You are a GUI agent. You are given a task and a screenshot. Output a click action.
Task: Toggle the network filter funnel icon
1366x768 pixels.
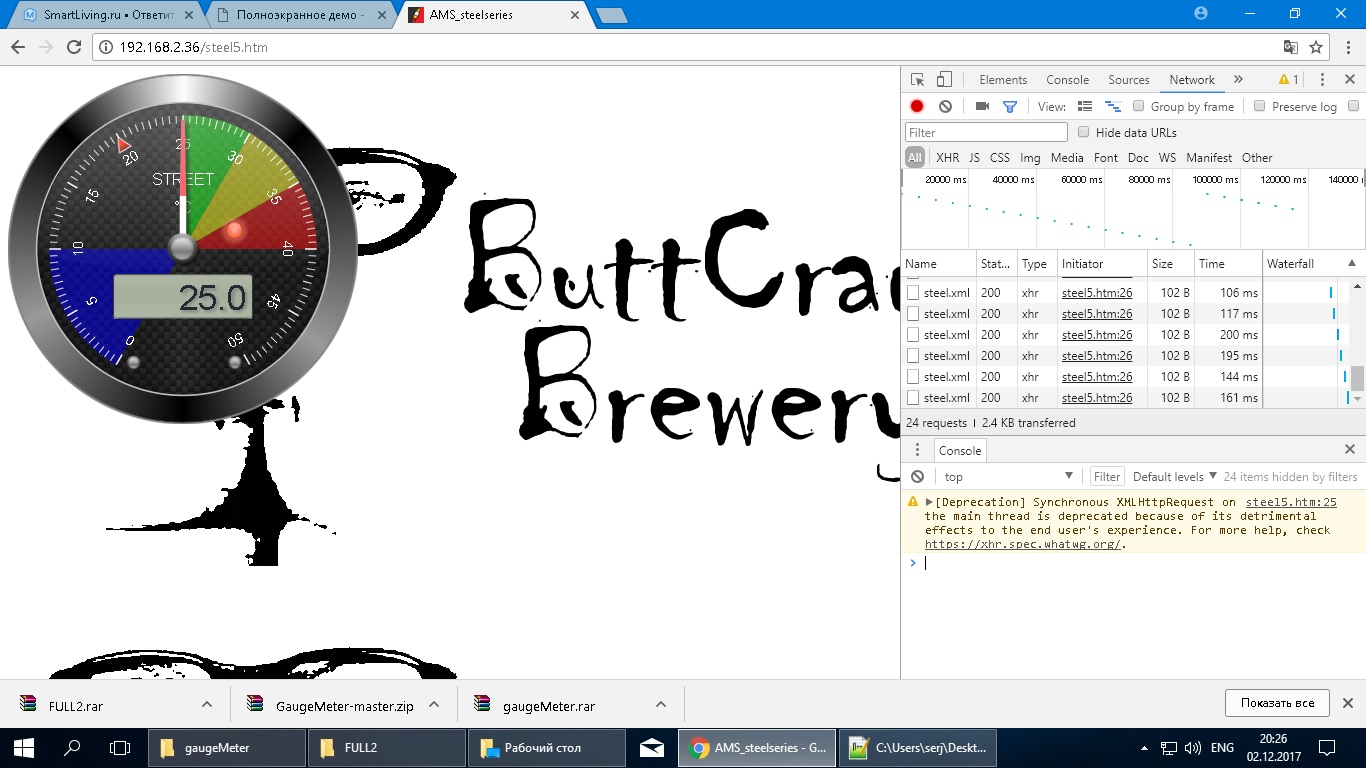tap(1010, 106)
